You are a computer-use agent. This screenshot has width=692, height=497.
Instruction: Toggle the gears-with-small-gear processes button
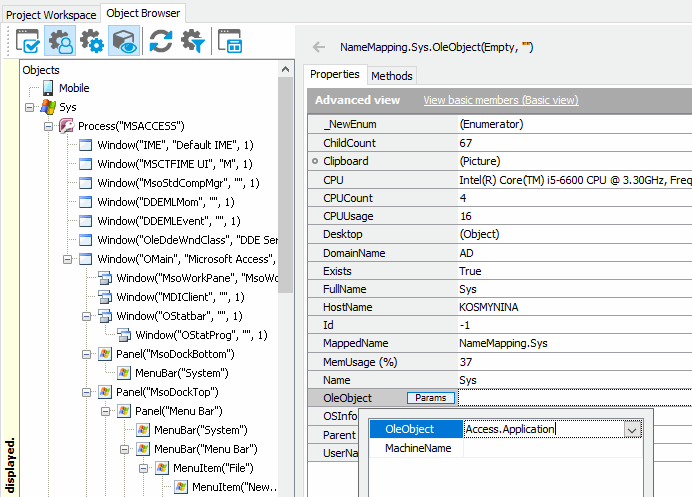[x=92, y=42]
